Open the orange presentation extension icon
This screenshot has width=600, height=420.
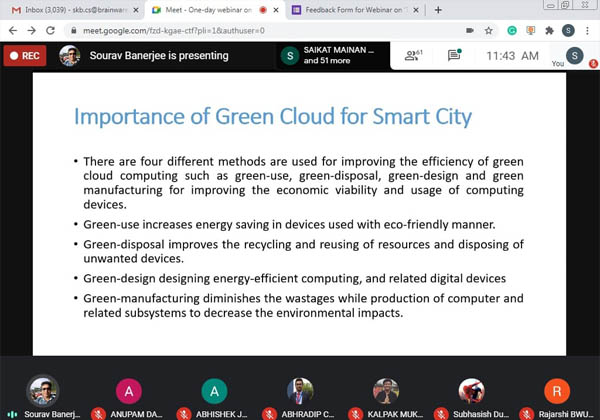530,31
